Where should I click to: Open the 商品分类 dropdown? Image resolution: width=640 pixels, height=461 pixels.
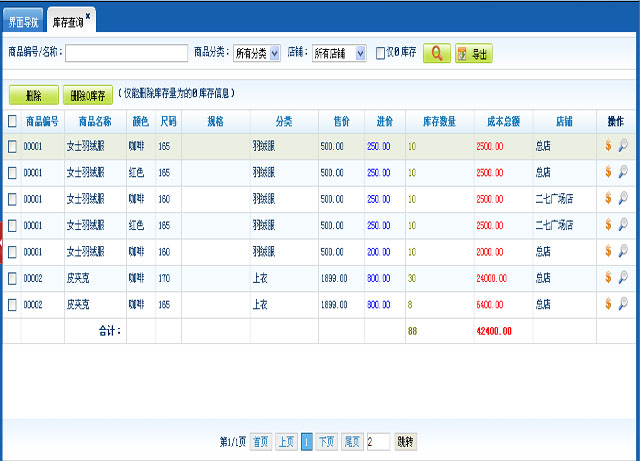click(256, 53)
